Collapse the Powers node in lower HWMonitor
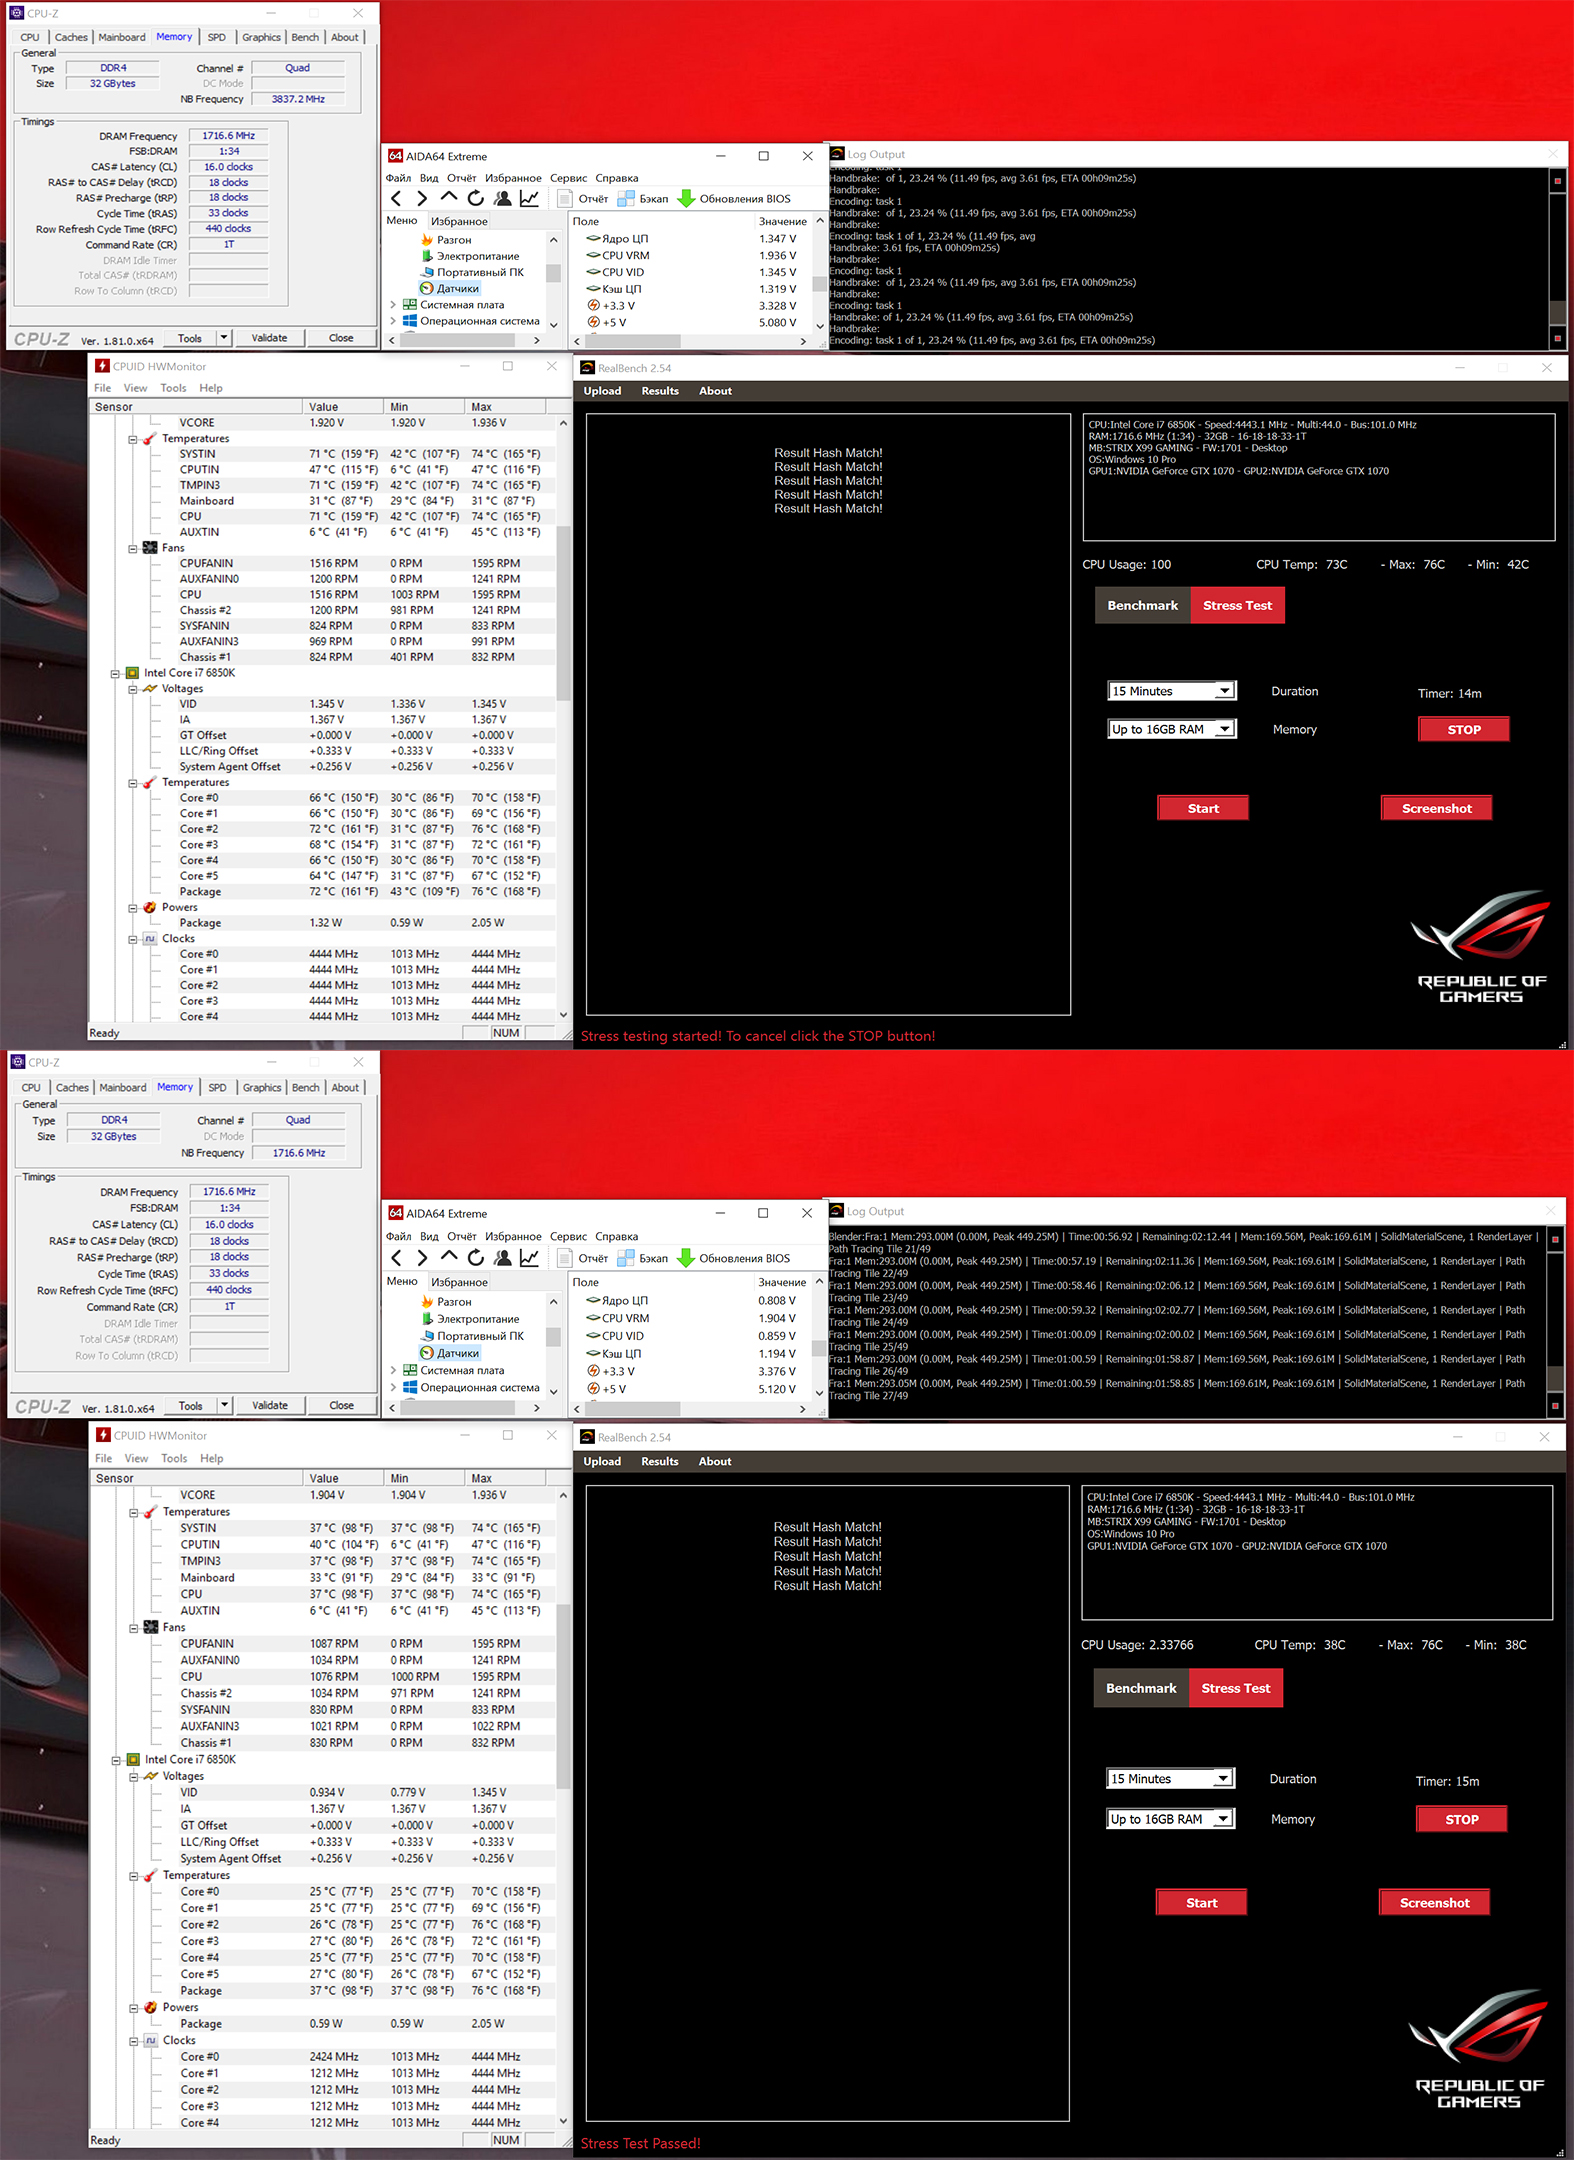 [133, 2007]
